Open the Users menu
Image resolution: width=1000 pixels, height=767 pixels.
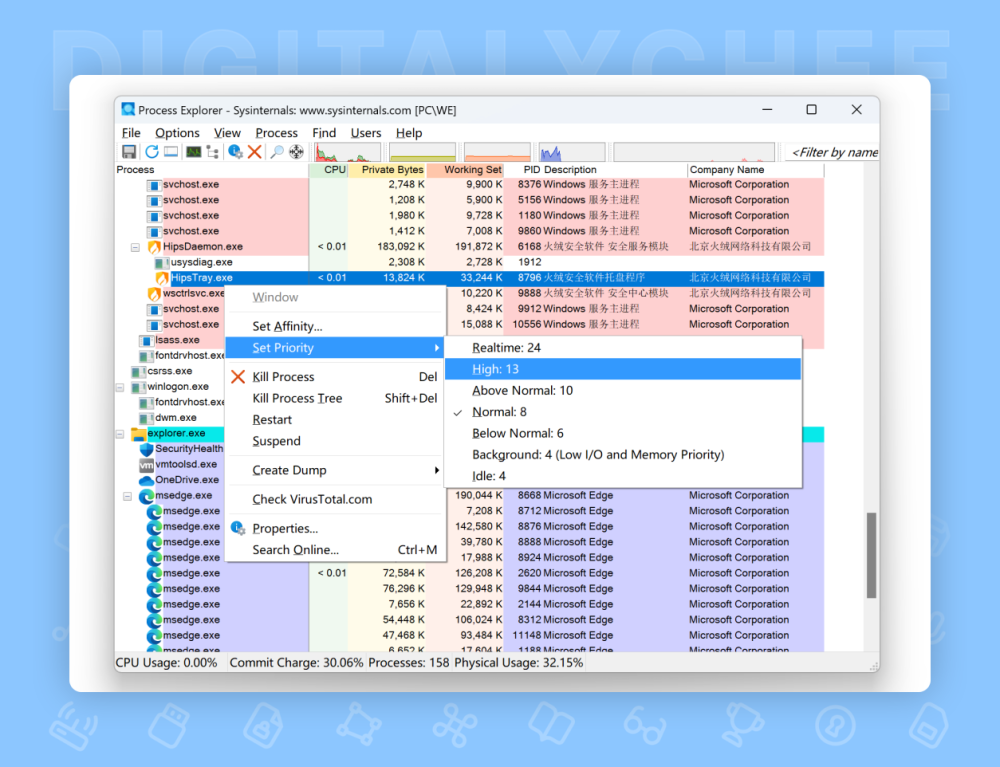coord(365,133)
